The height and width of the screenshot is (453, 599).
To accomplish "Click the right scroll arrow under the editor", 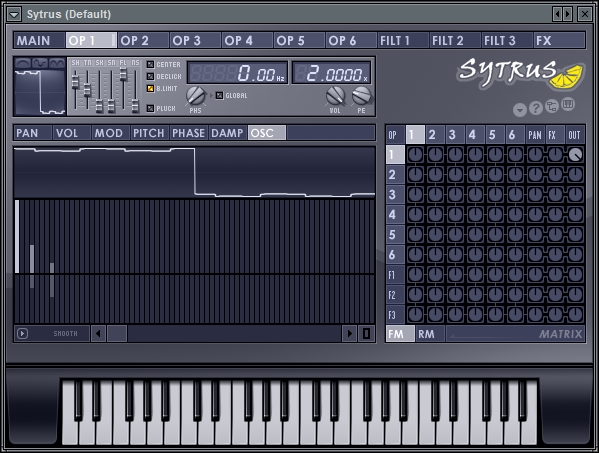I will click(350, 333).
